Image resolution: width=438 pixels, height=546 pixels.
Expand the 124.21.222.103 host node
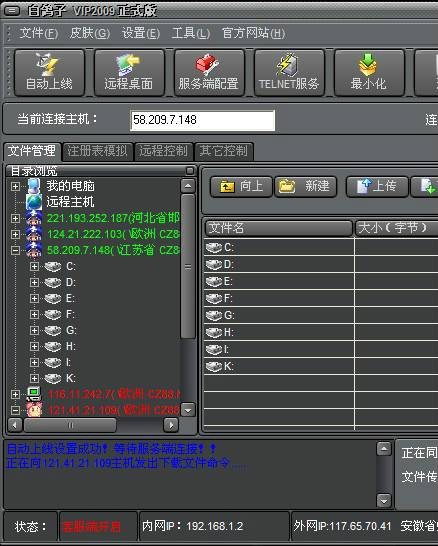15,234
